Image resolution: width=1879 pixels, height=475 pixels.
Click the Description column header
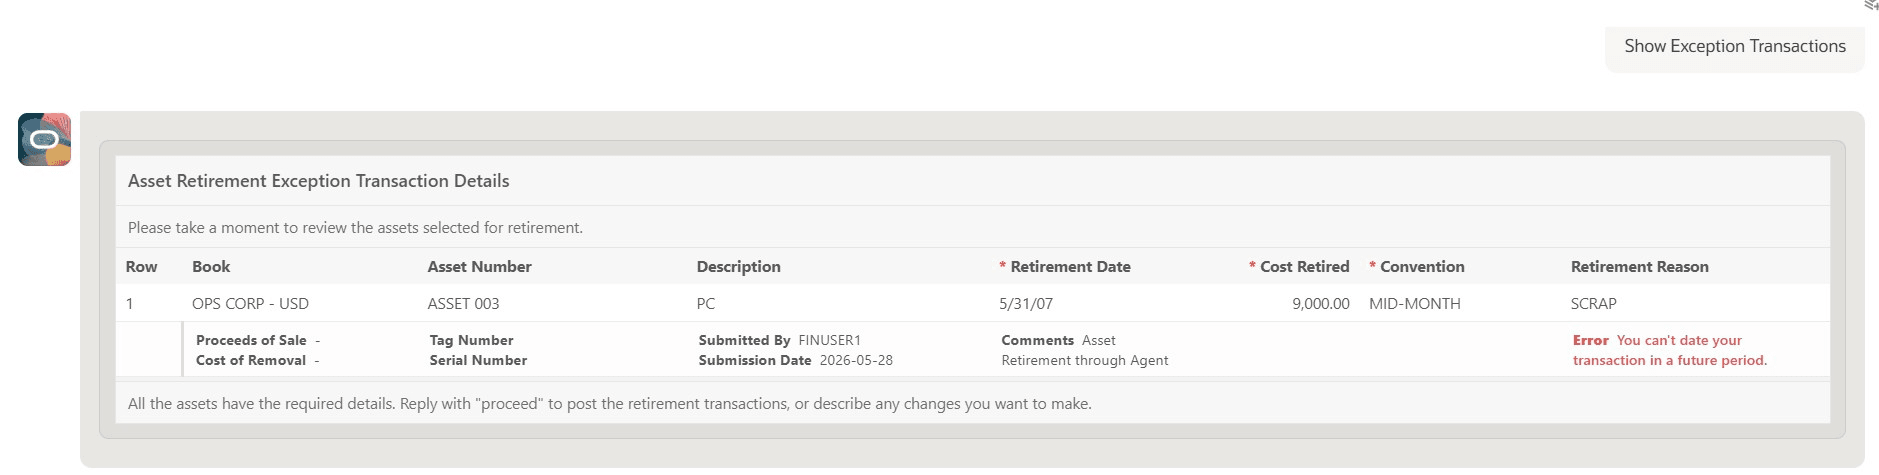coord(738,267)
